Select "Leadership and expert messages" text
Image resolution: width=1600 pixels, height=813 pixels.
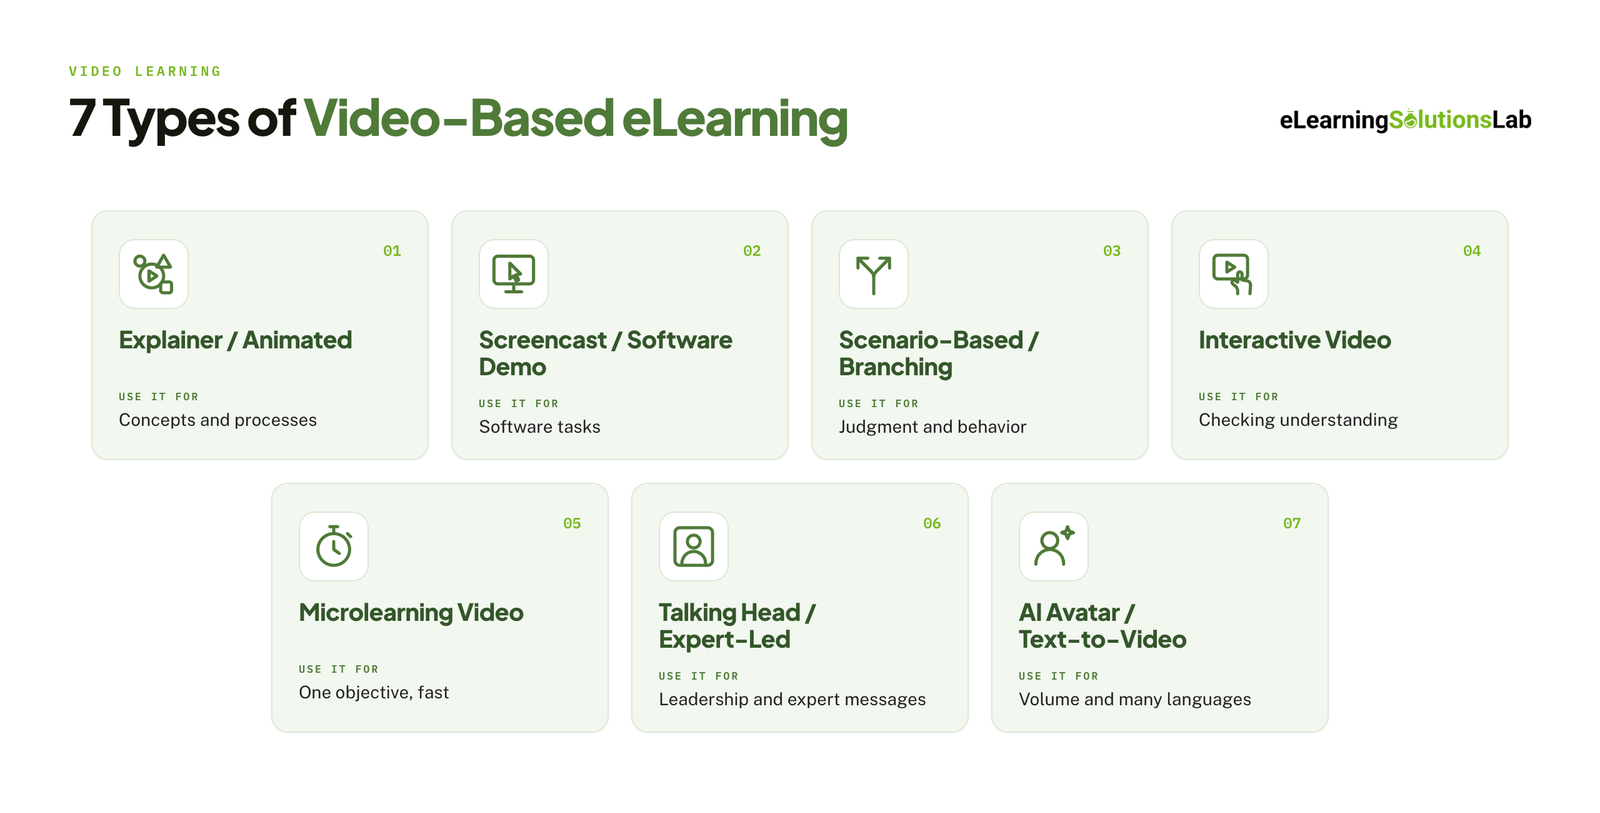[792, 700]
